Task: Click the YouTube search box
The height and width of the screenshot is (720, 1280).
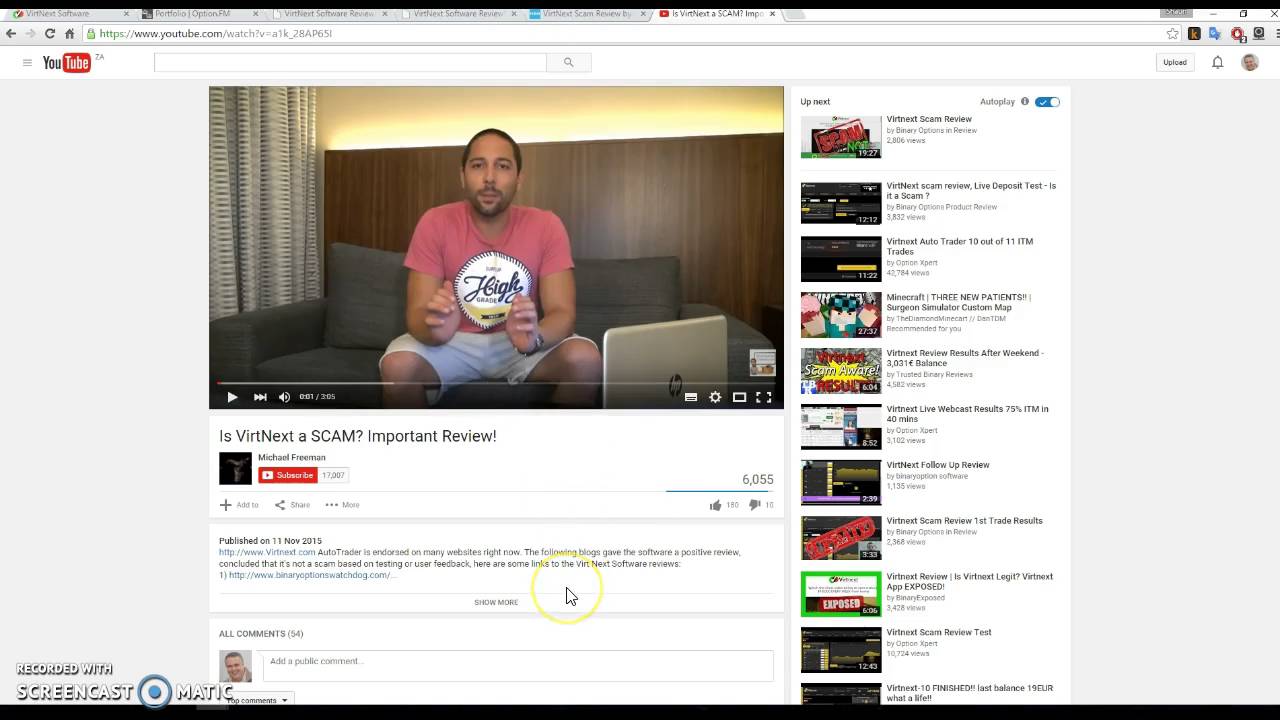Action: click(350, 62)
